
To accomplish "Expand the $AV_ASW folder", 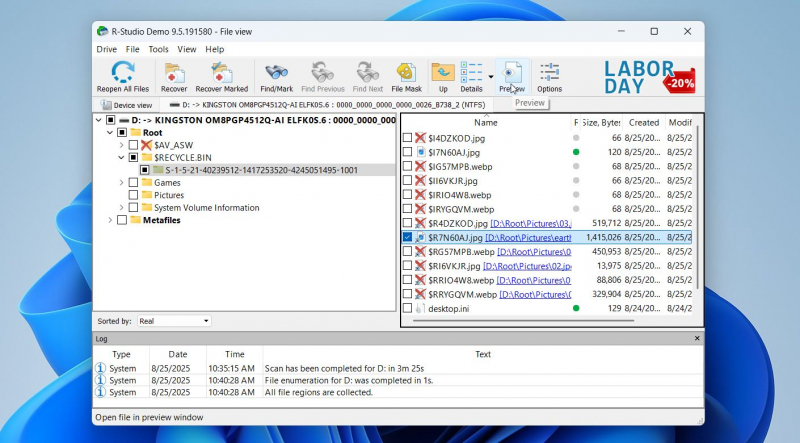I will click(121, 145).
